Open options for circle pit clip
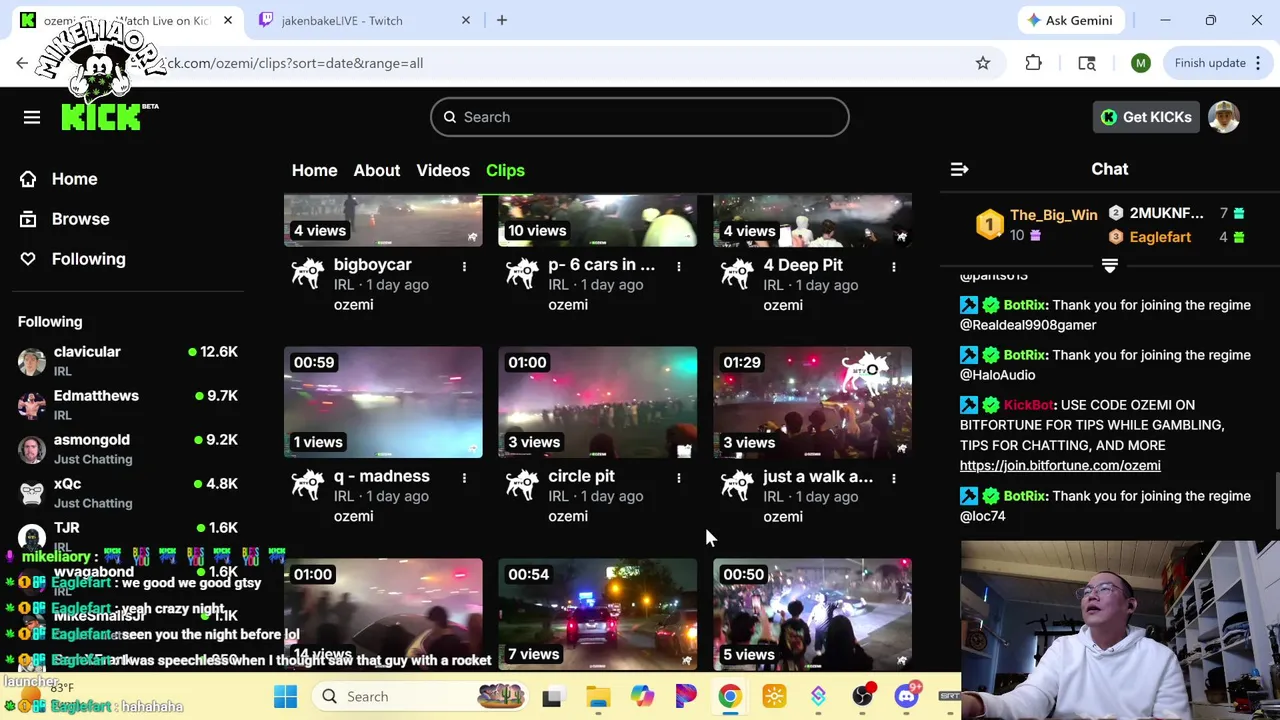This screenshot has height=720, width=1280. [x=679, y=478]
